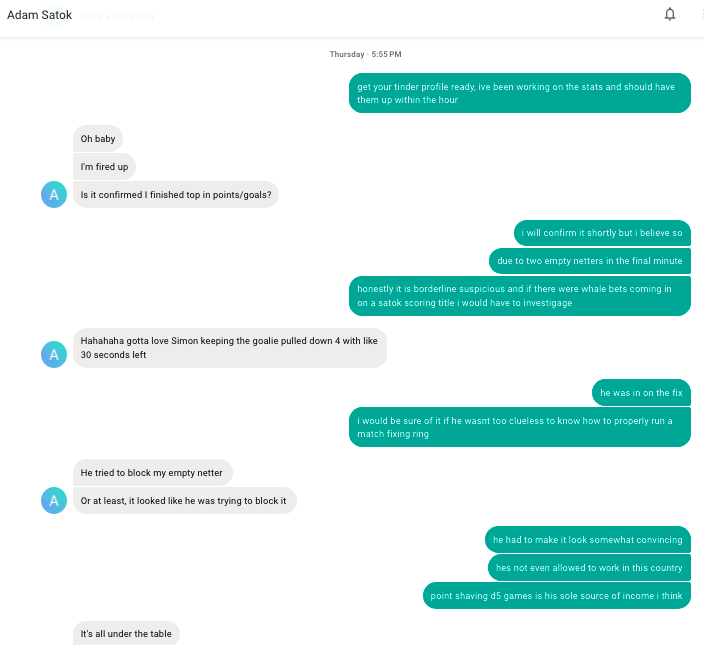Open the more options menu at top right
704x645 pixels.
pos(701,14)
